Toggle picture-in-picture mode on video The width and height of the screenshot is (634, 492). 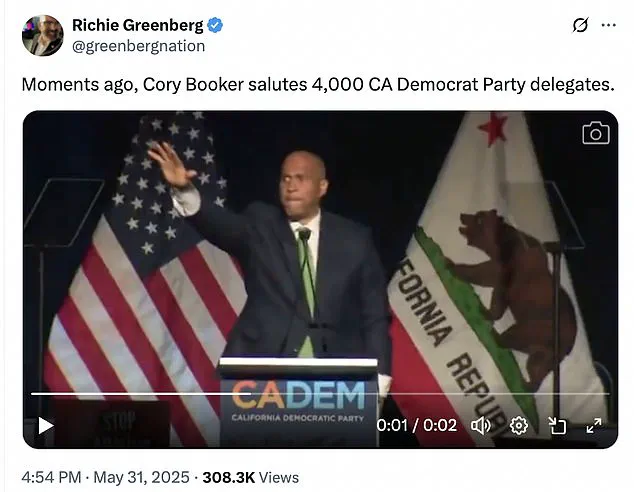click(x=557, y=425)
